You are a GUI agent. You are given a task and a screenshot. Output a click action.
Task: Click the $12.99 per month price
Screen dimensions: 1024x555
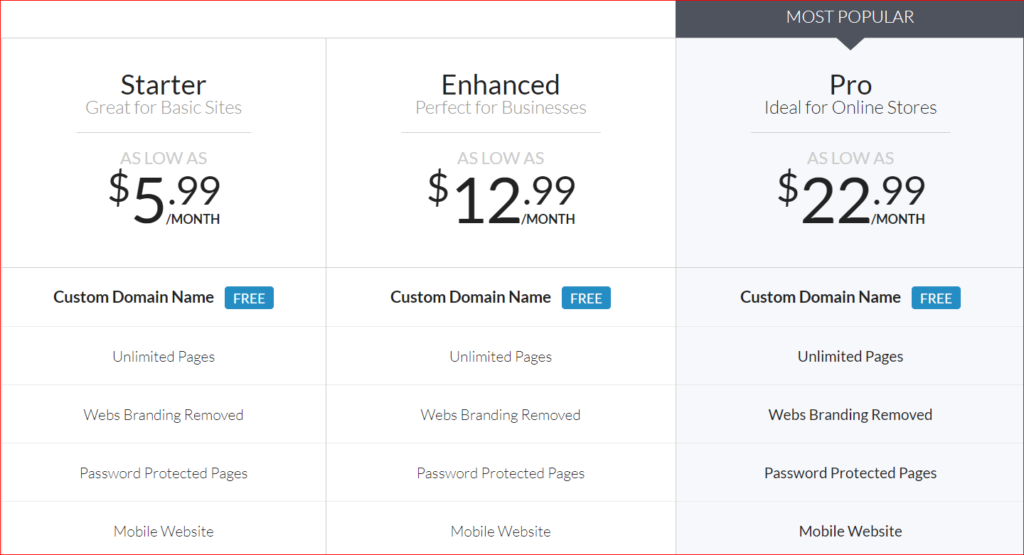coord(501,199)
